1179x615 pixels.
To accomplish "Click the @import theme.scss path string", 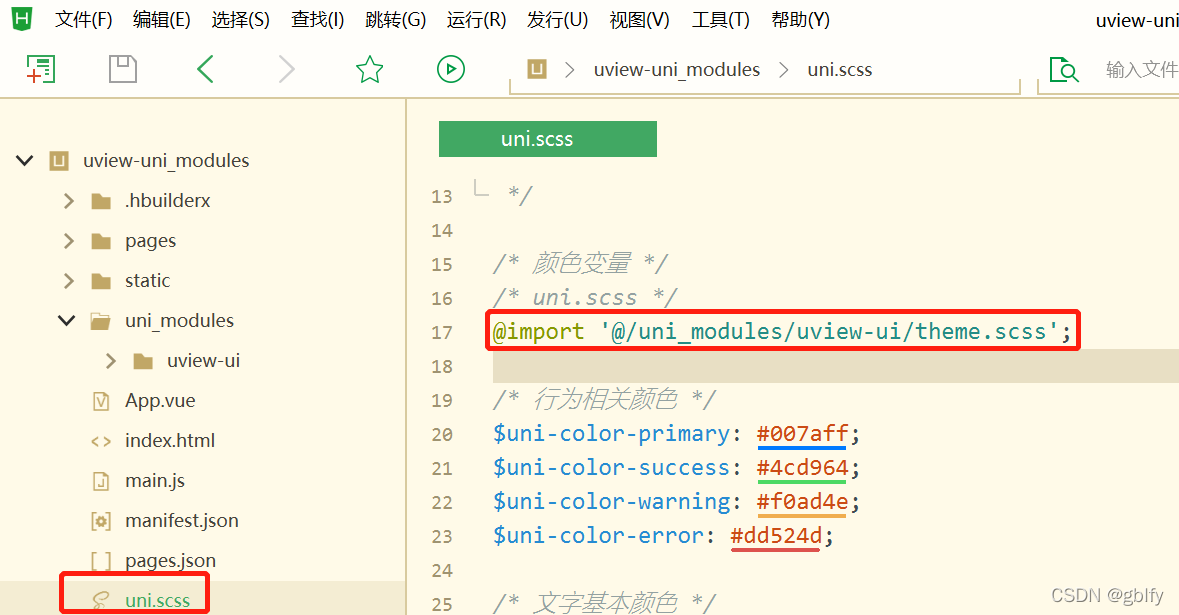I will tap(829, 331).
